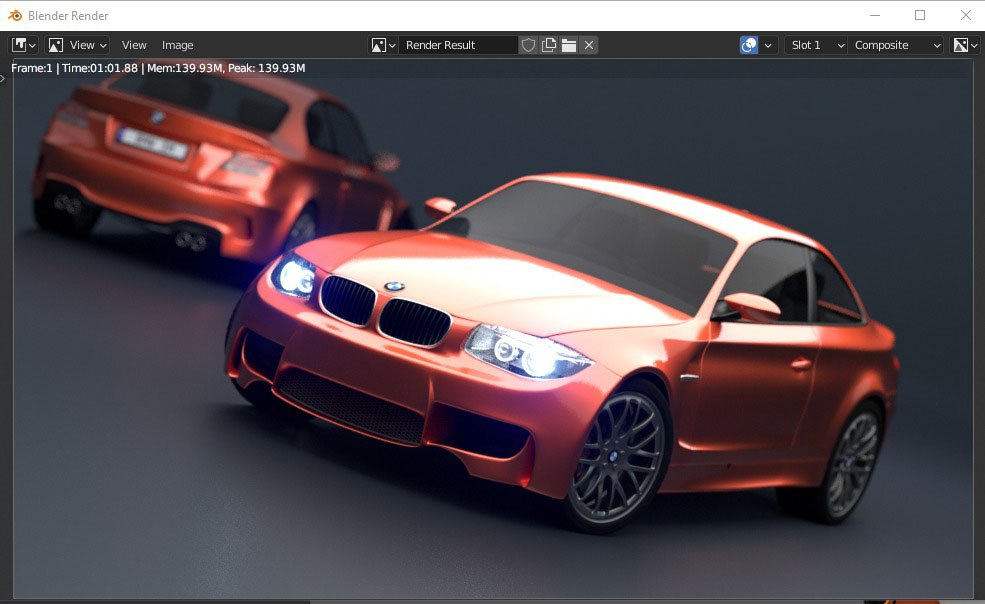Click the image display mode icon beside View
985x604 pixels.
point(58,45)
